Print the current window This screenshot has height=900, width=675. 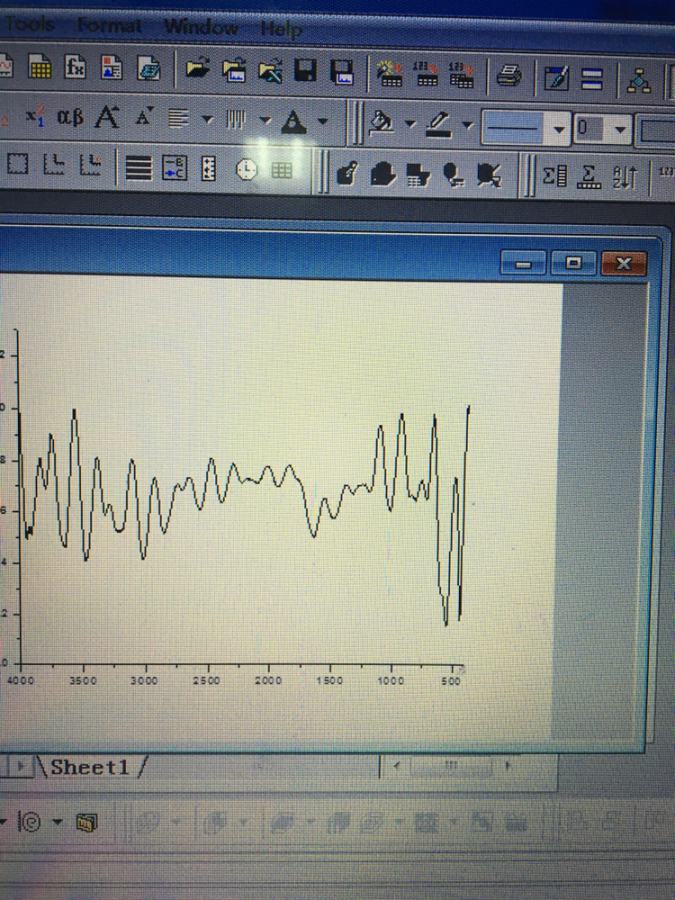coord(509,76)
